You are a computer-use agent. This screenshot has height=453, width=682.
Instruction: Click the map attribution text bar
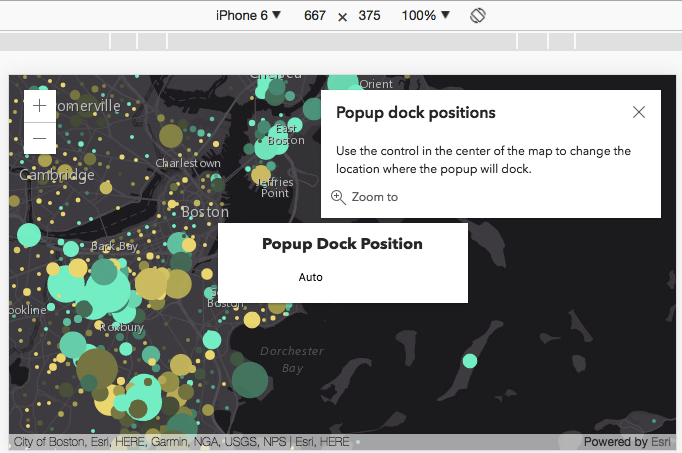click(181, 442)
